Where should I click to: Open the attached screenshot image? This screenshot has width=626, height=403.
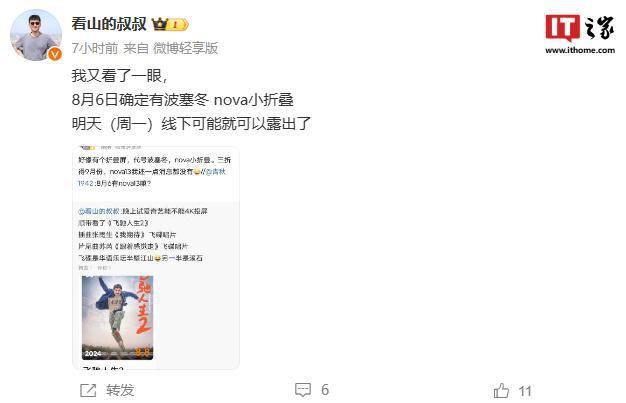tap(156, 258)
